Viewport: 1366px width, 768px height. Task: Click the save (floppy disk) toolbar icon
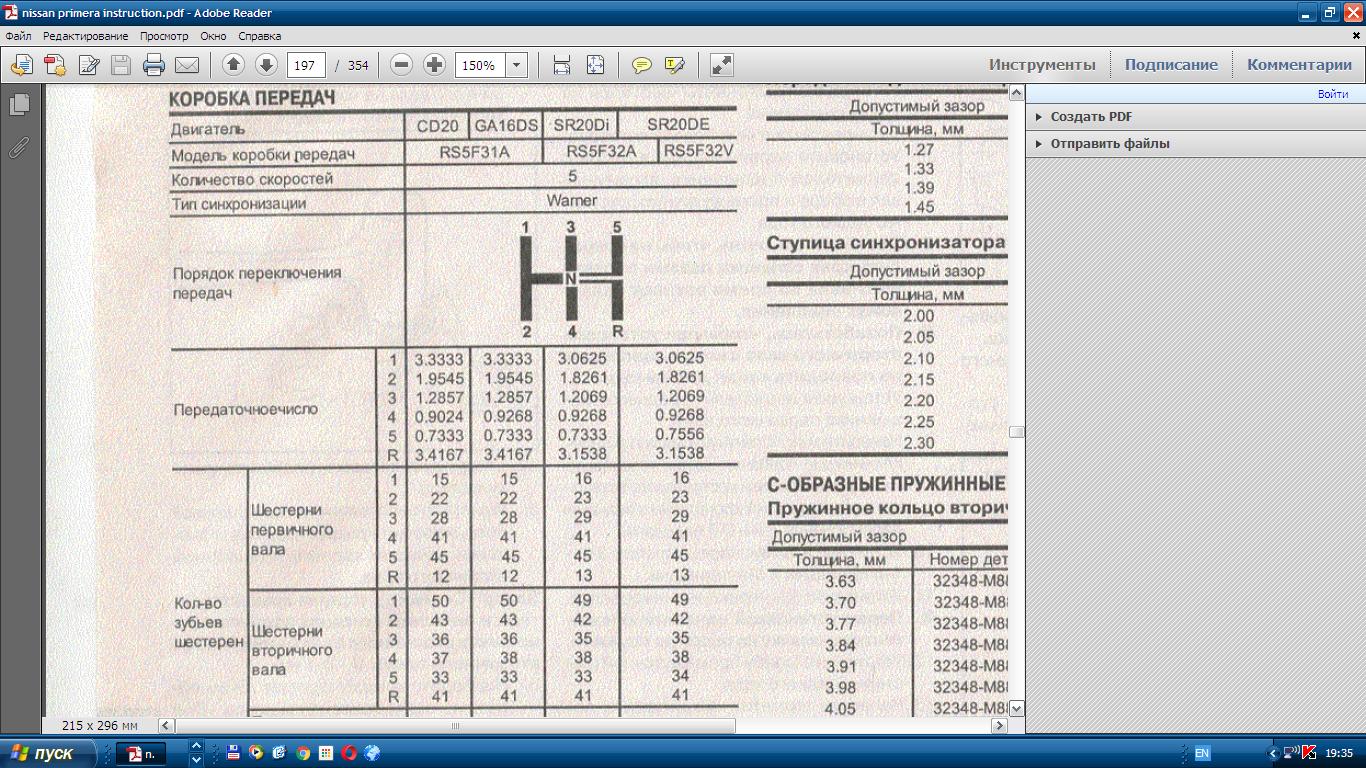click(x=121, y=65)
